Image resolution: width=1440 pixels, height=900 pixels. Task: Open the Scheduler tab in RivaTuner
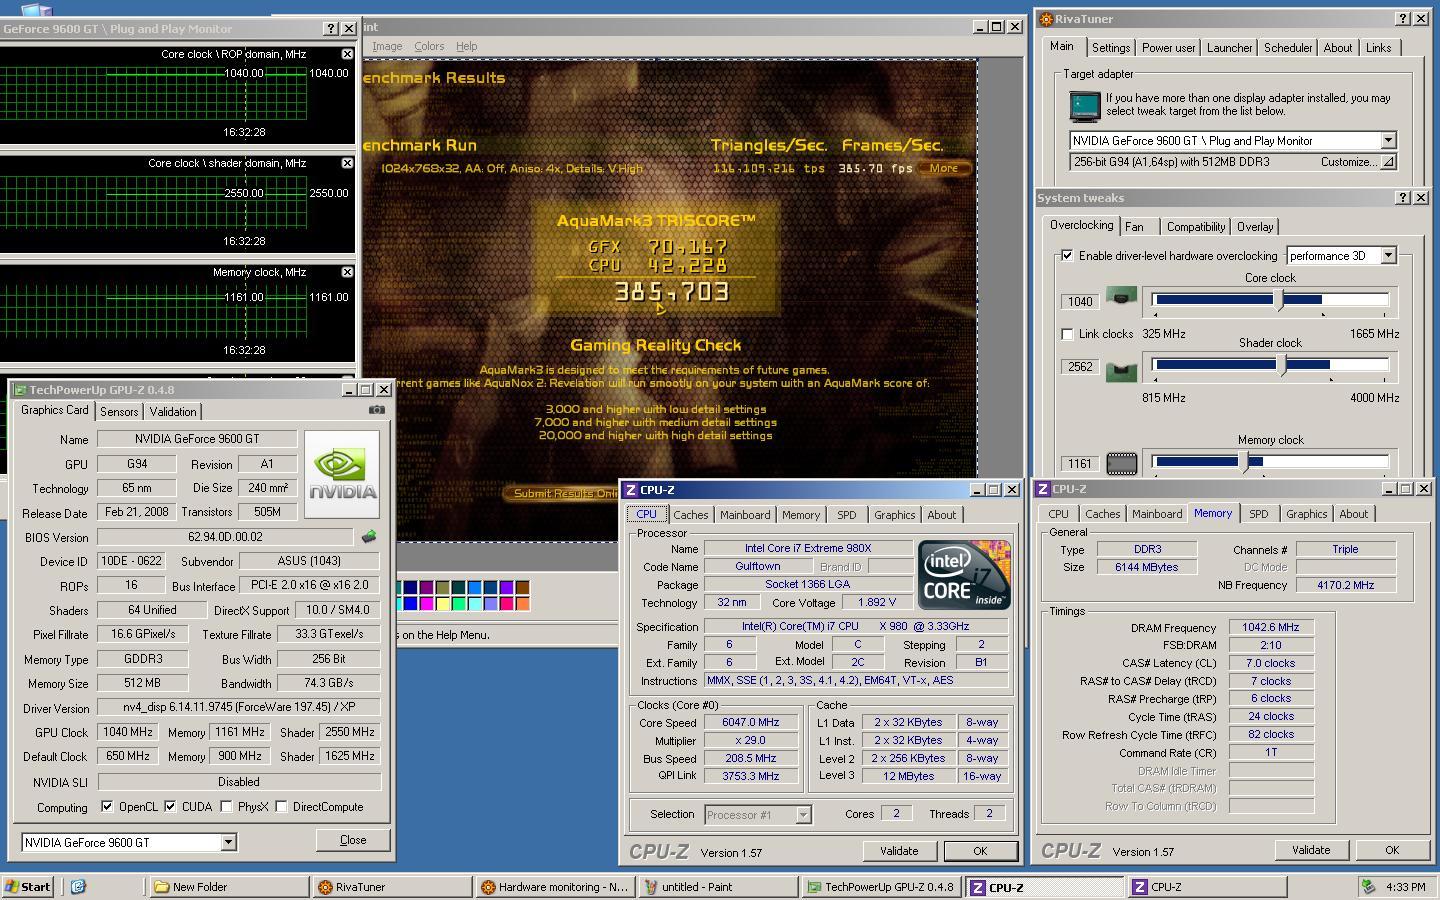1287,48
